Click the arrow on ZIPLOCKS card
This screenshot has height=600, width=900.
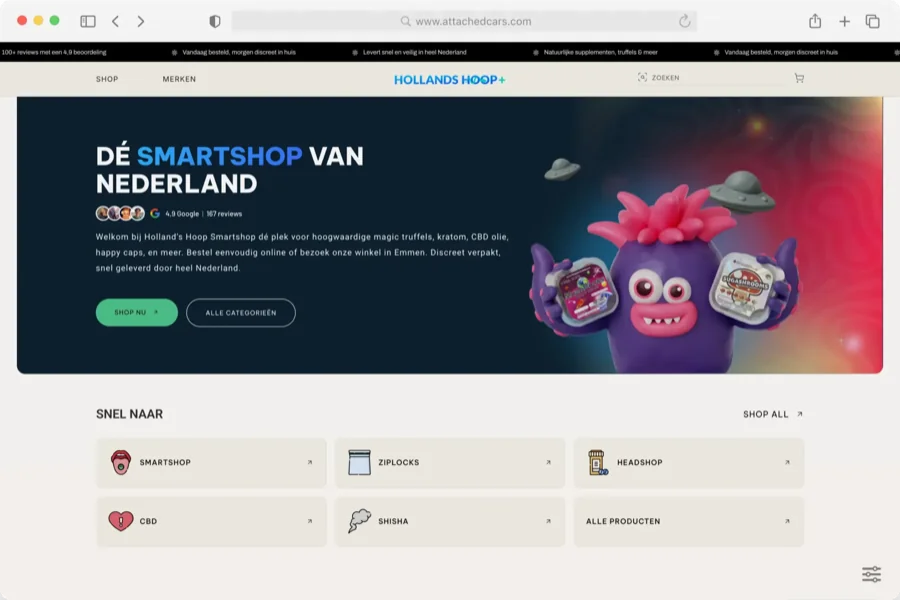(549, 462)
